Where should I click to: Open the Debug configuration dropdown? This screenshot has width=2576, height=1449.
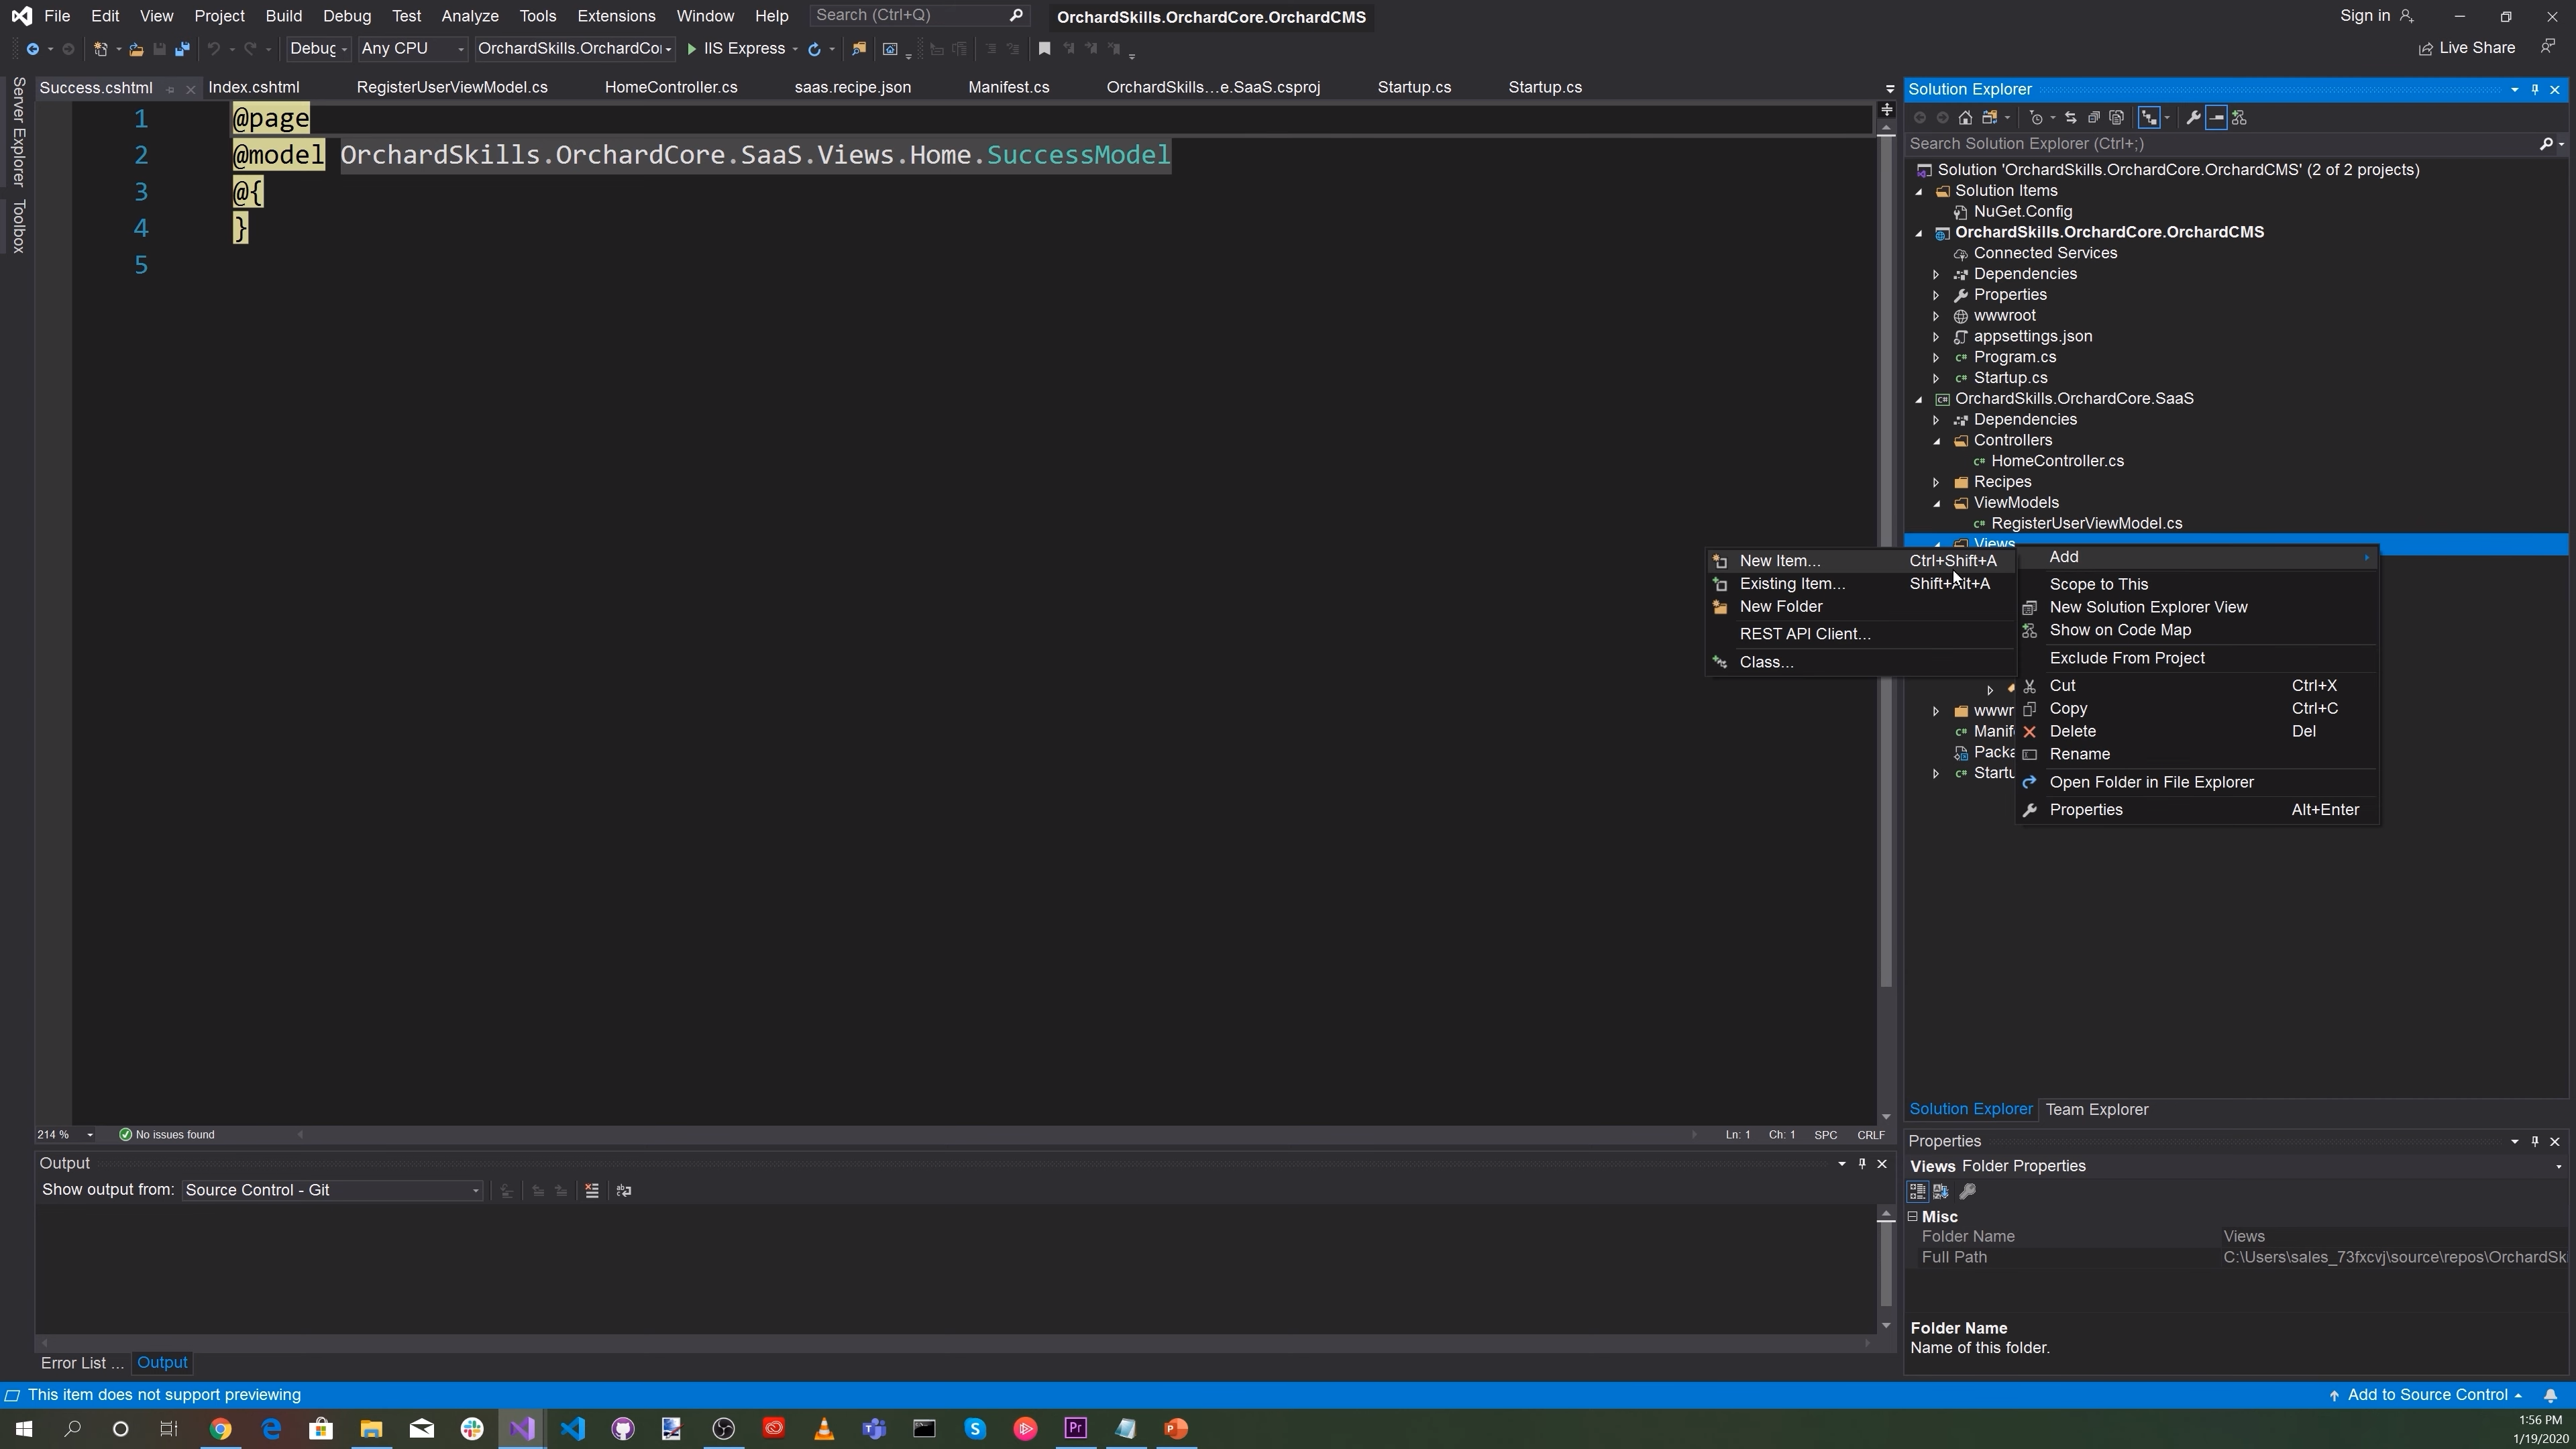pos(318,49)
